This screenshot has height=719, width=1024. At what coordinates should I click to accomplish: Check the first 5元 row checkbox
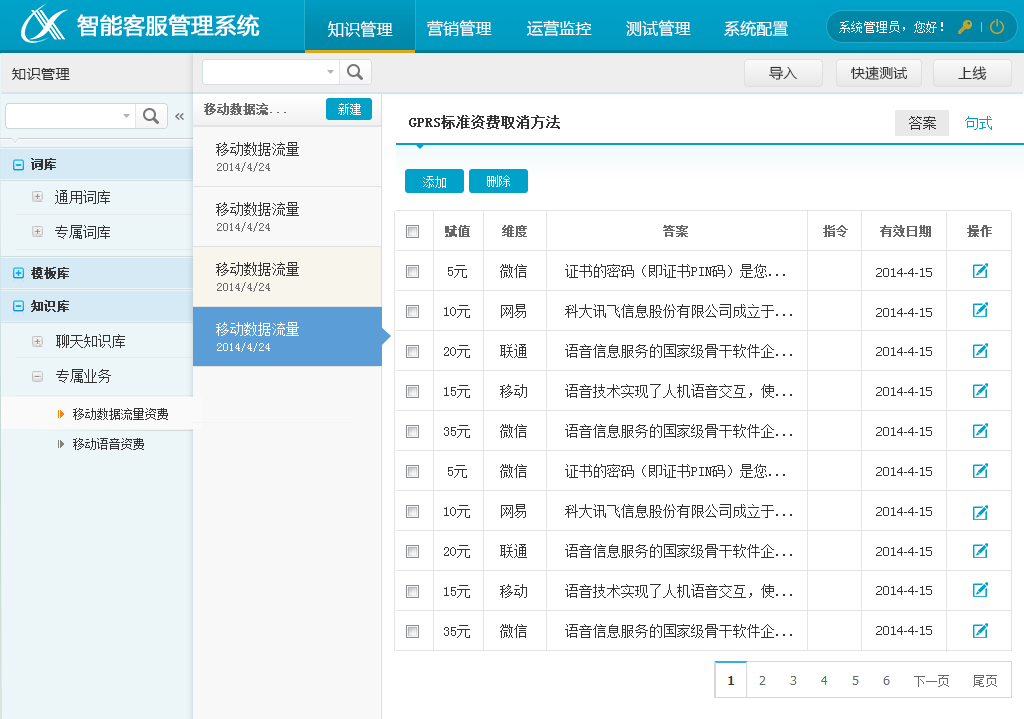pos(413,271)
